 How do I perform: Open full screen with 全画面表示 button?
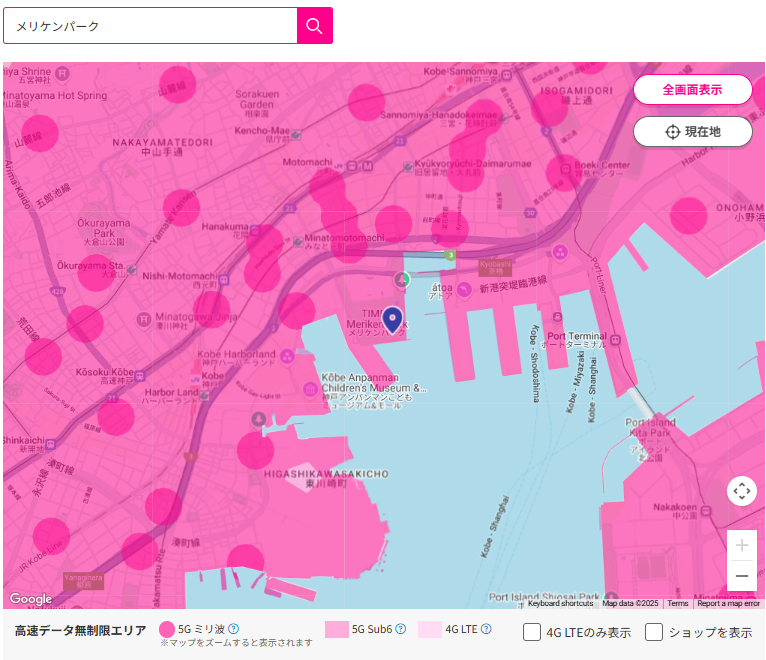click(692, 89)
